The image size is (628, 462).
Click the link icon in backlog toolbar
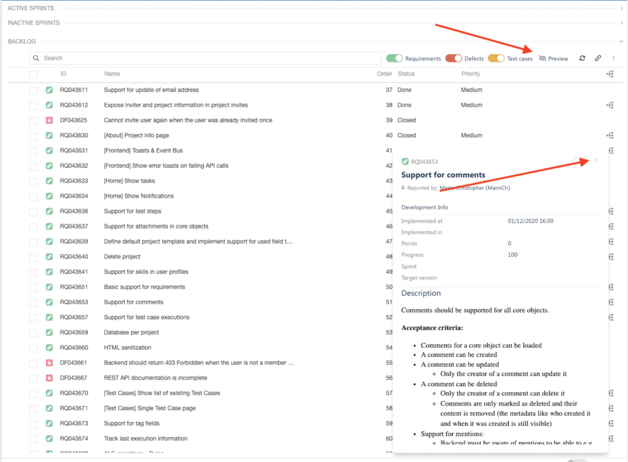tap(598, 59)
